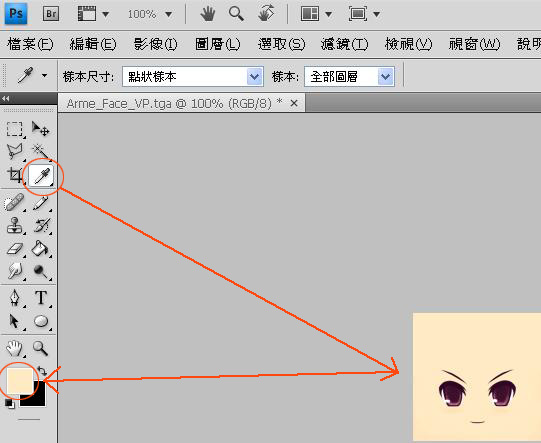541x443 pixels.
Task: Launch Adobe Bridge with Br button
Action: click(51, 14)
